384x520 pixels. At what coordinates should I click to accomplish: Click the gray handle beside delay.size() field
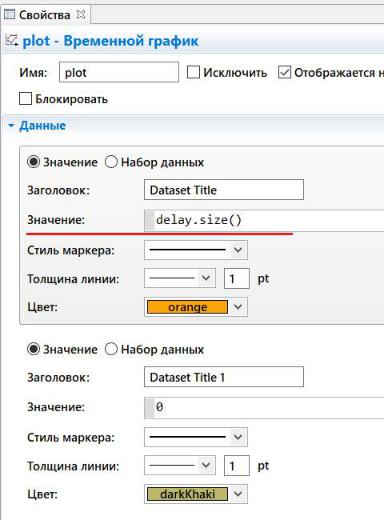(x=149, y=220)
